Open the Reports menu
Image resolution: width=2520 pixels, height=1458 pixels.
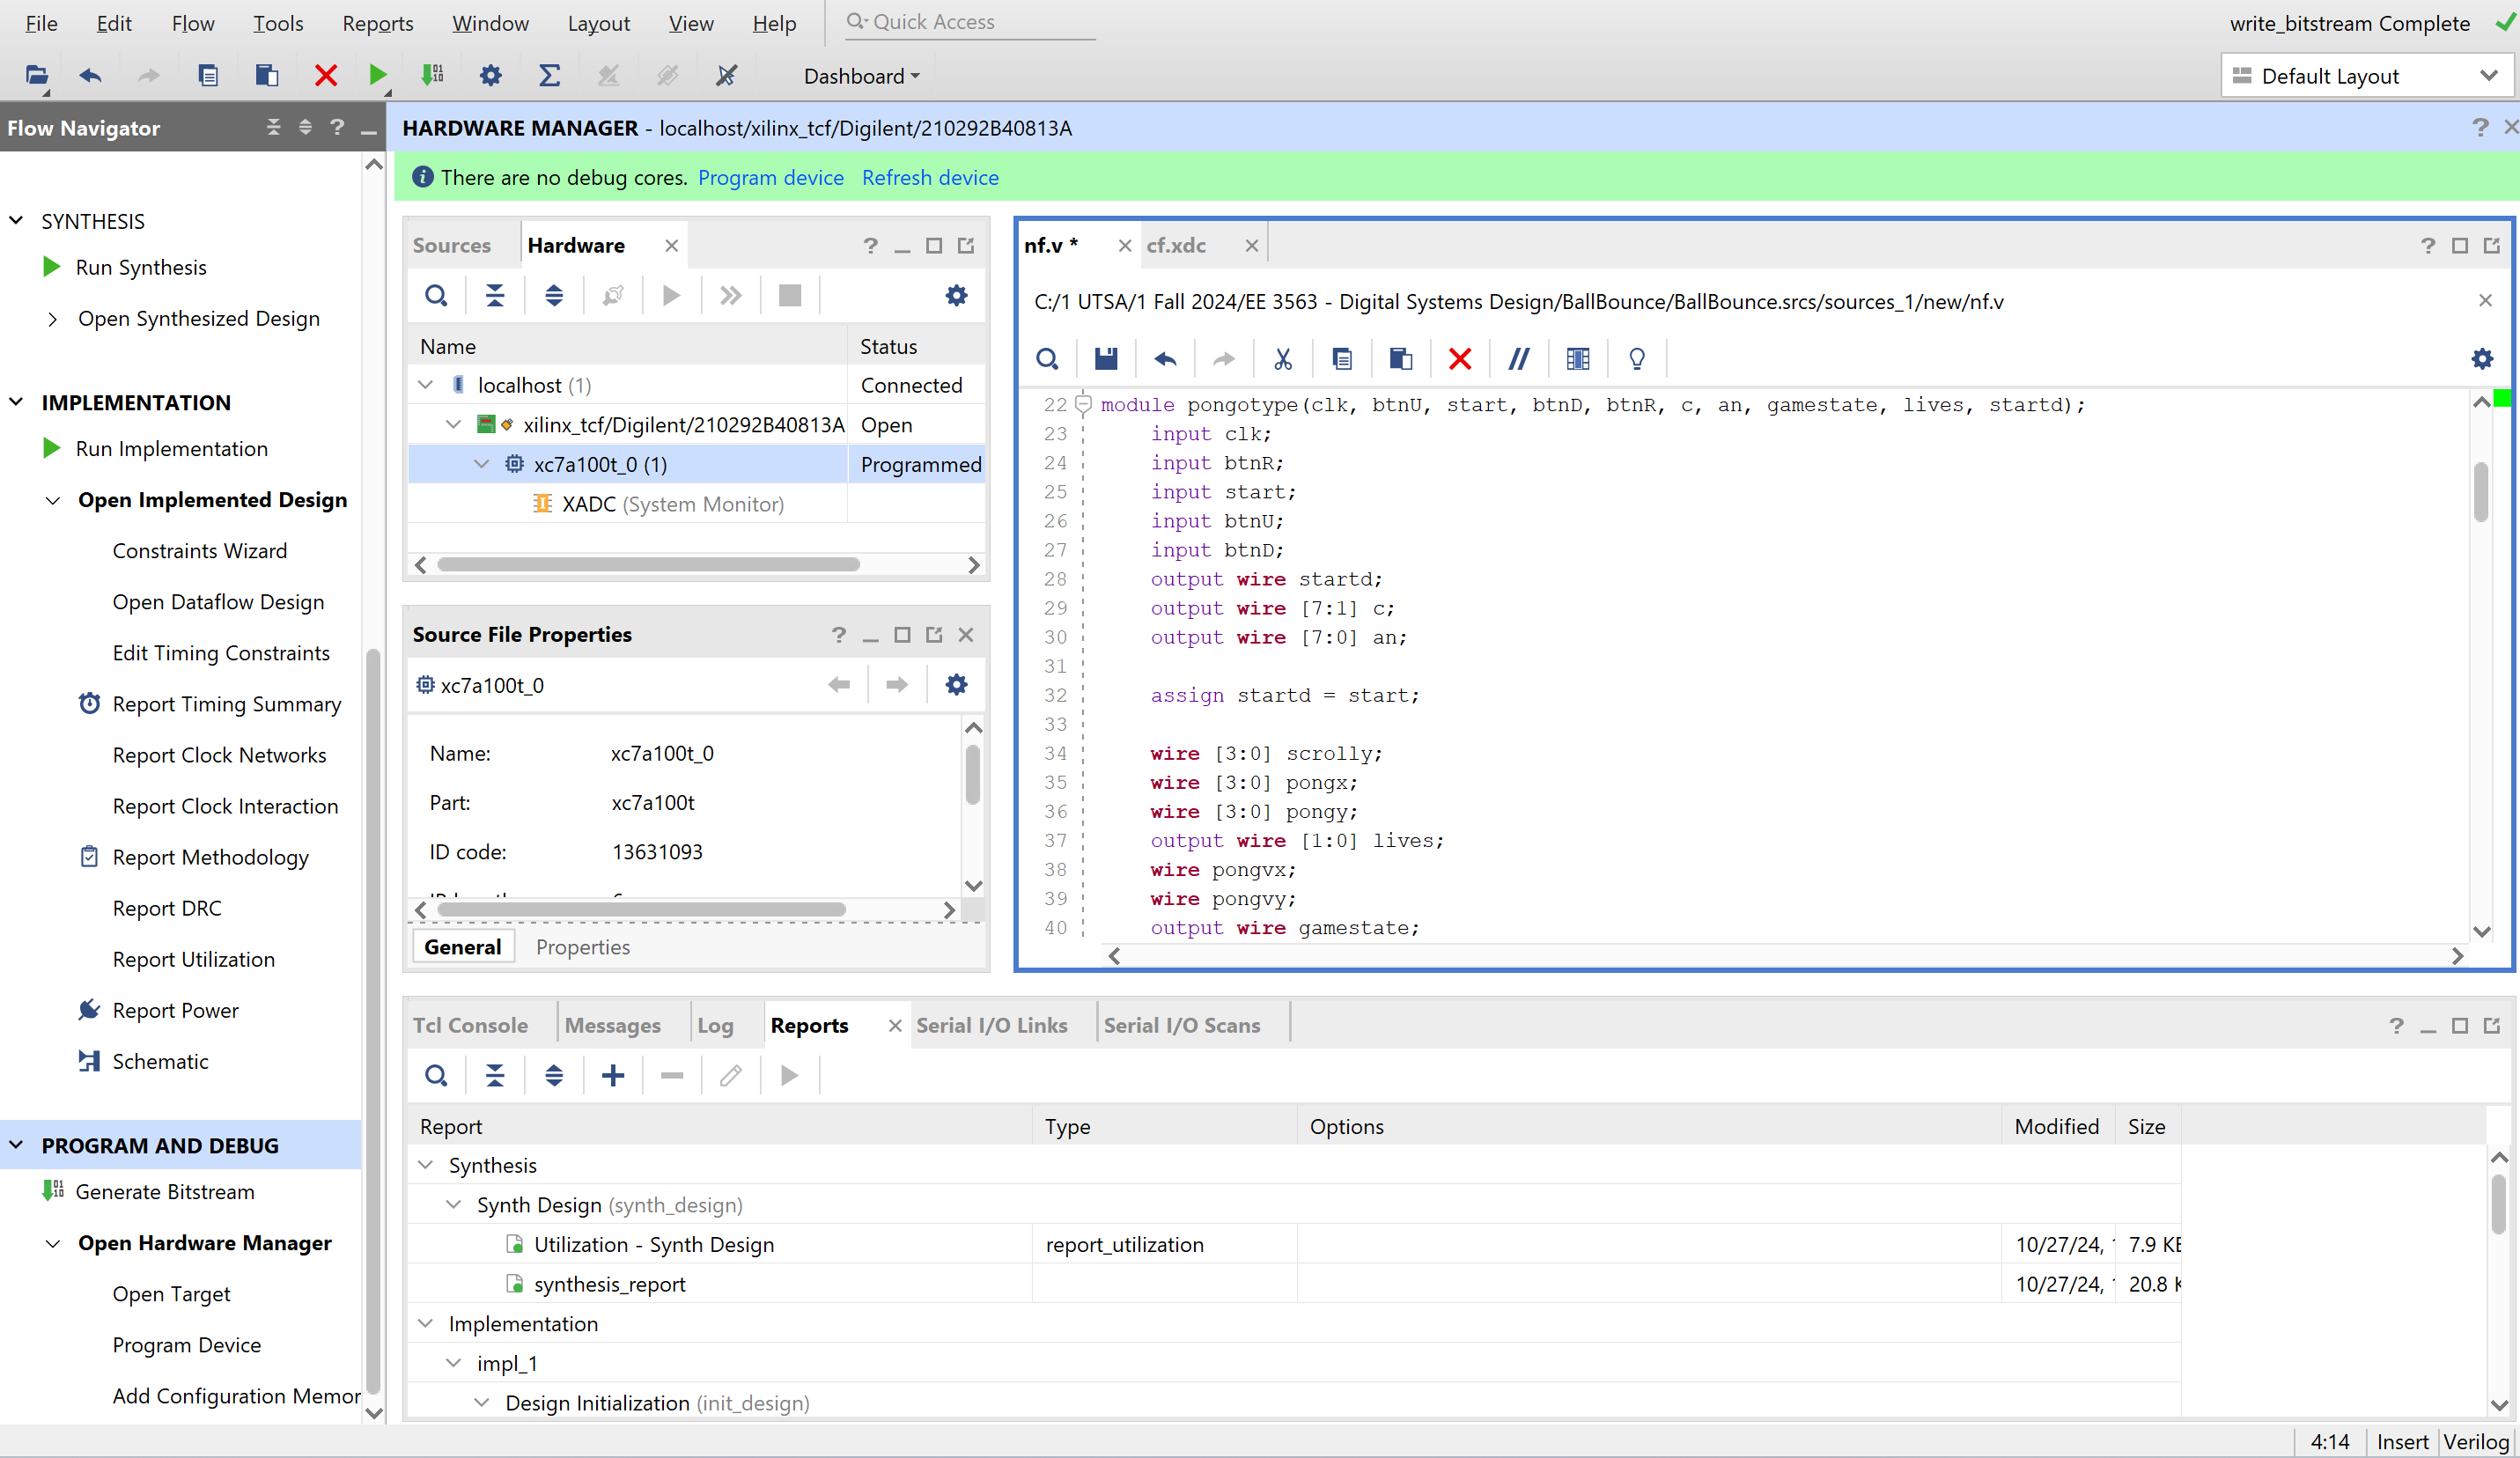(x=377, y=22)
